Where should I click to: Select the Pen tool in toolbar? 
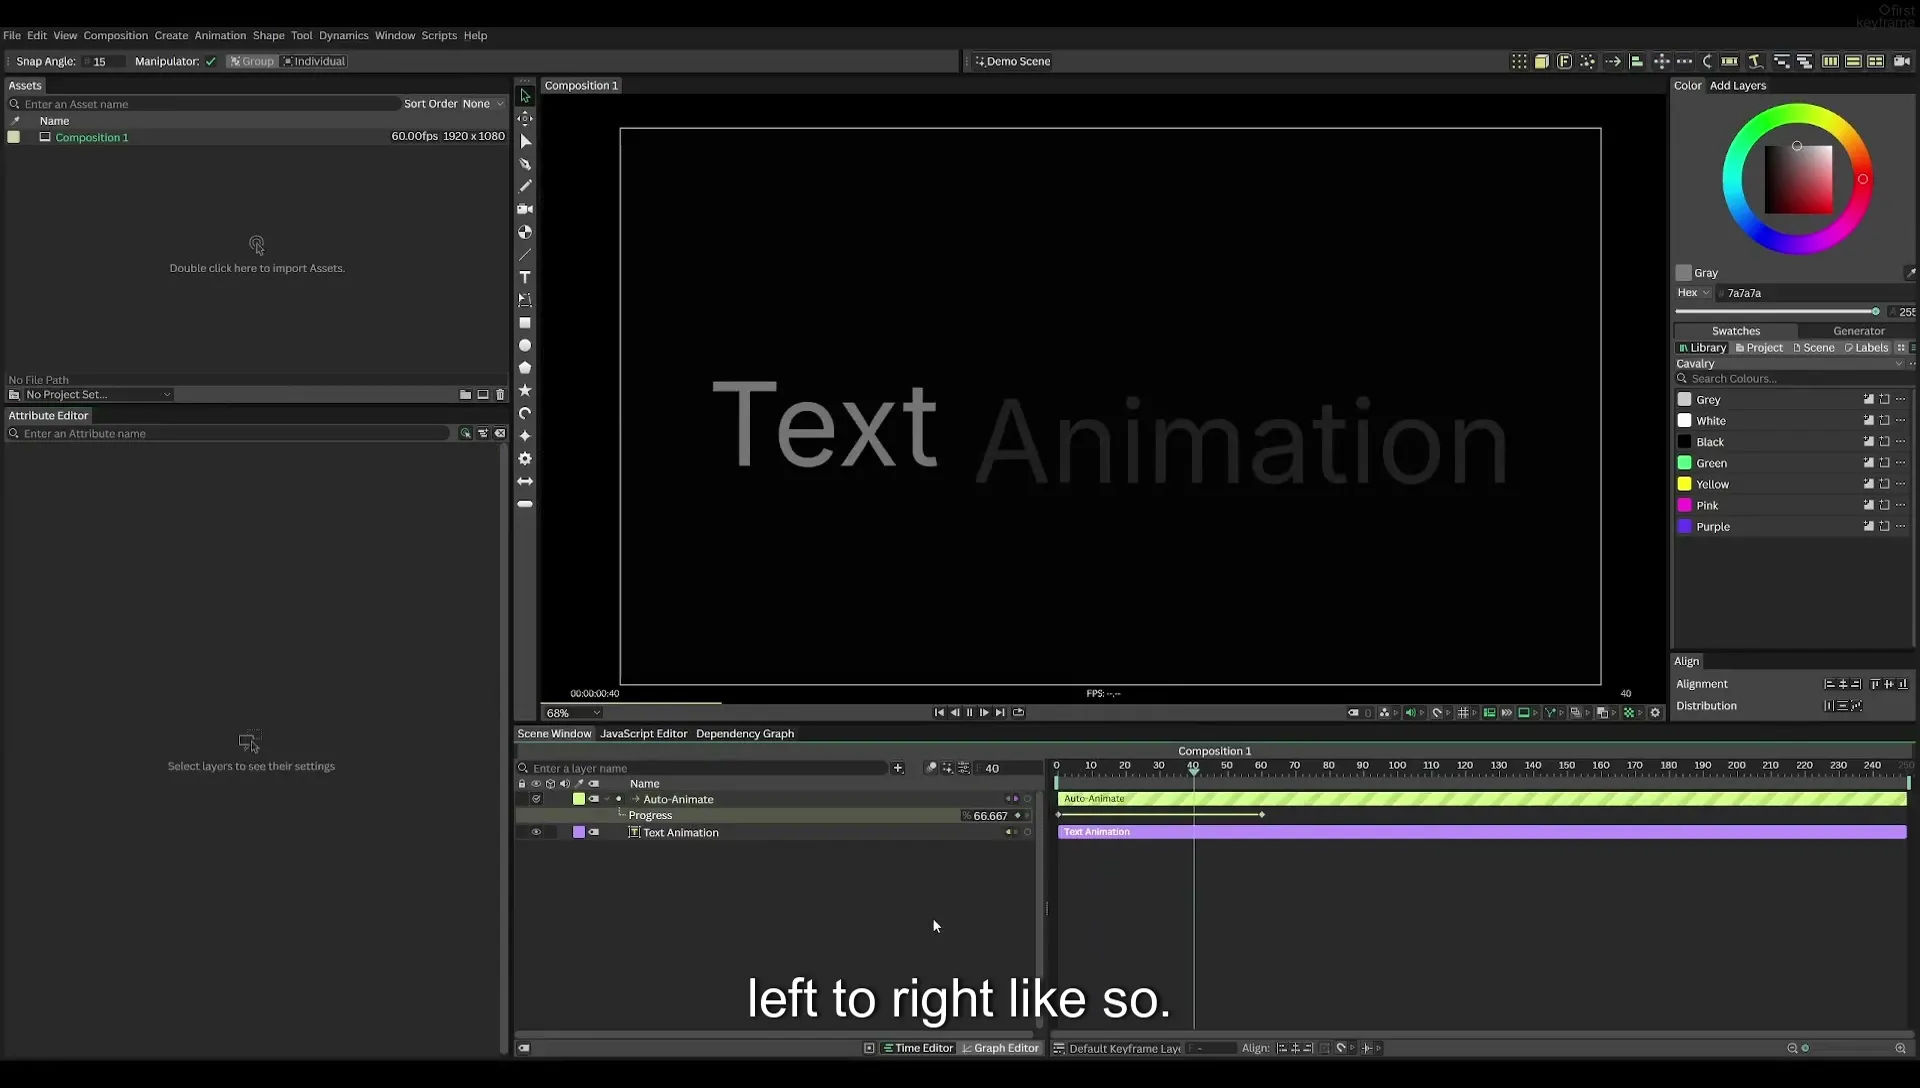[x=525, y=164]
